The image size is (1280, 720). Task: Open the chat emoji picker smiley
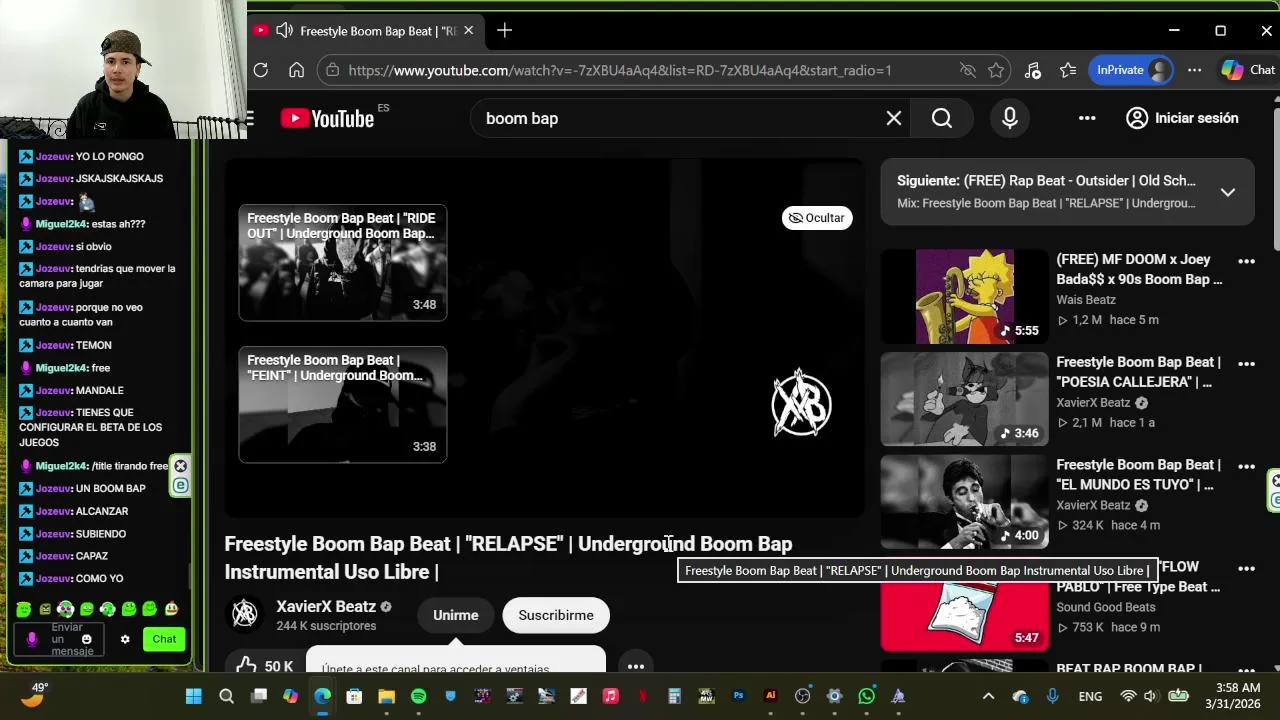[86, 639]
